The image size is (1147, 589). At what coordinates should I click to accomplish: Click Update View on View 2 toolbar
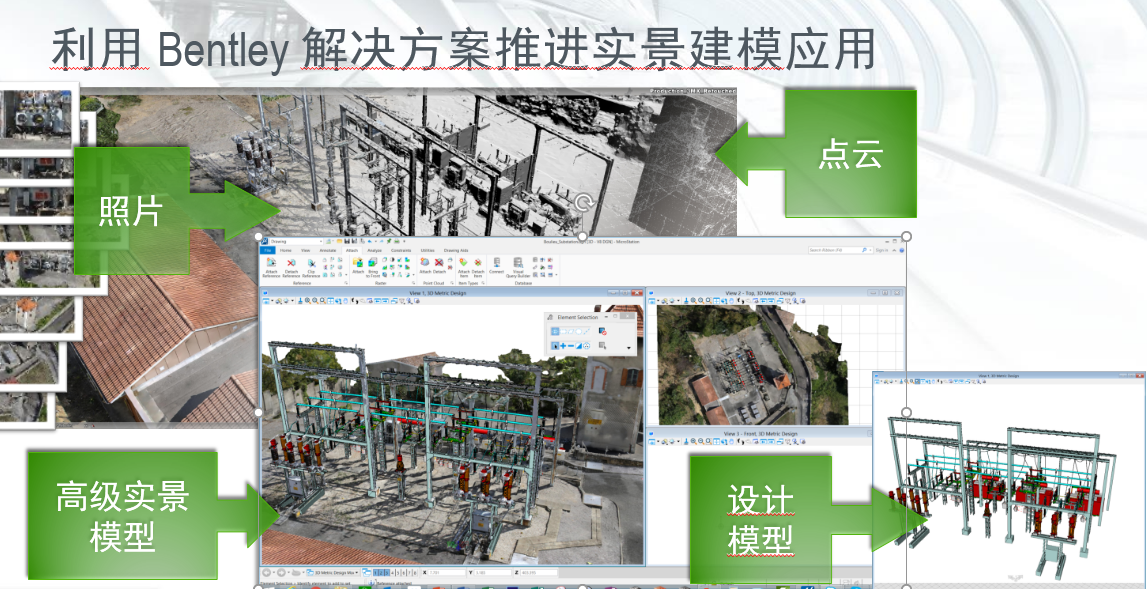tap(687, 301)
